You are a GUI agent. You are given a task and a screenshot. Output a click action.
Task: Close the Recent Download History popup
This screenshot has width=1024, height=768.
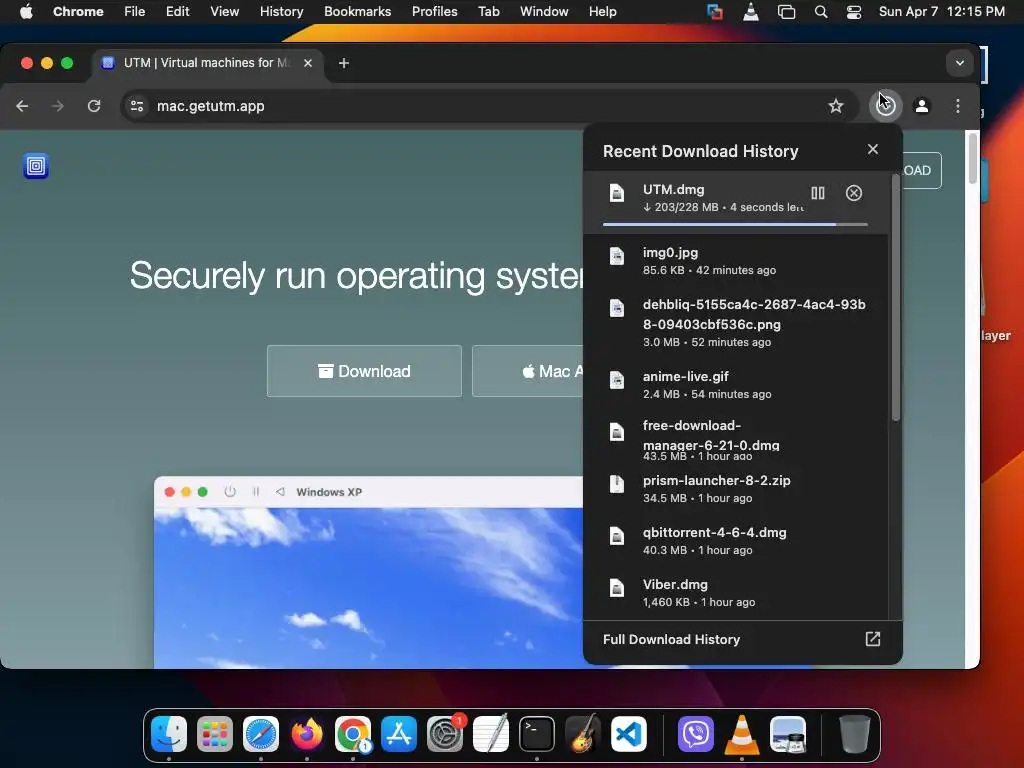[x=872, y=150]
